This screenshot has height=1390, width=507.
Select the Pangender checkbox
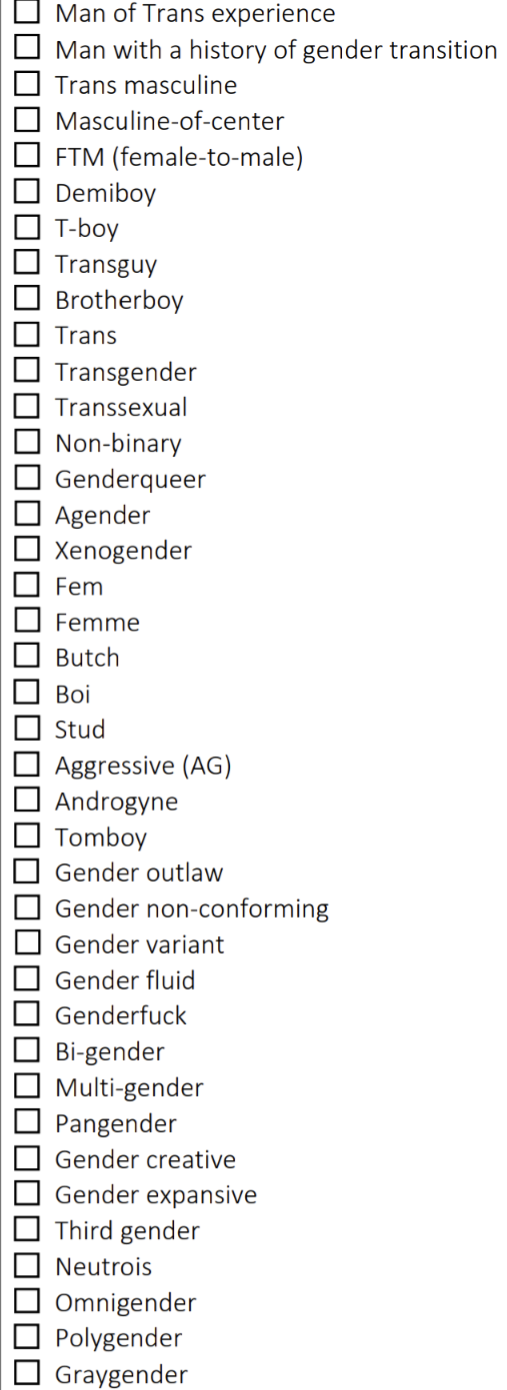[x=27, y=1124]
